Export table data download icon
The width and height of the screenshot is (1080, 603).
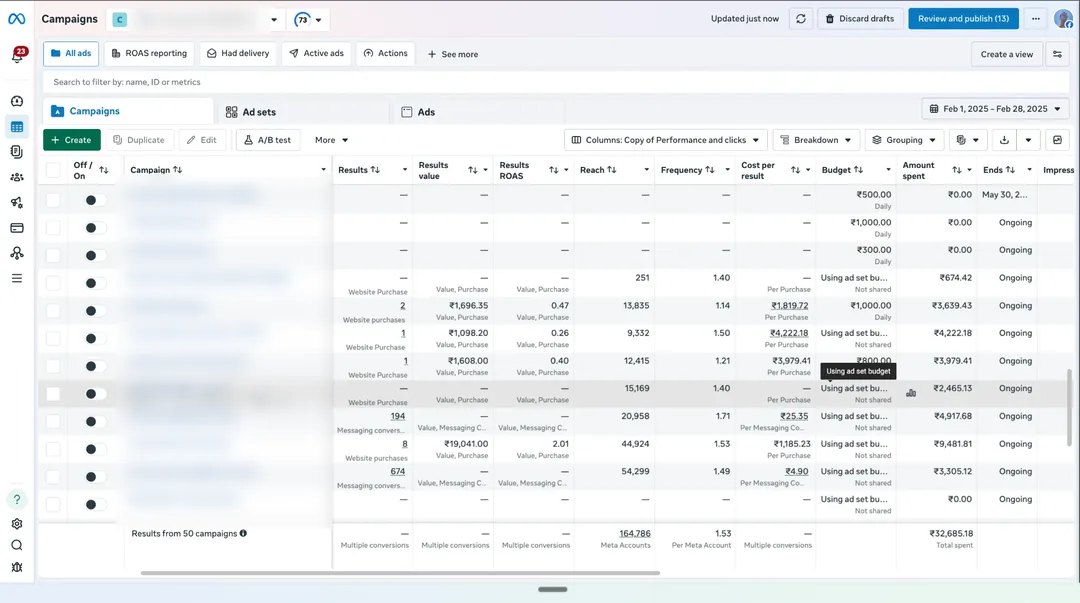pyautogui.click(x=1004, y=140)
